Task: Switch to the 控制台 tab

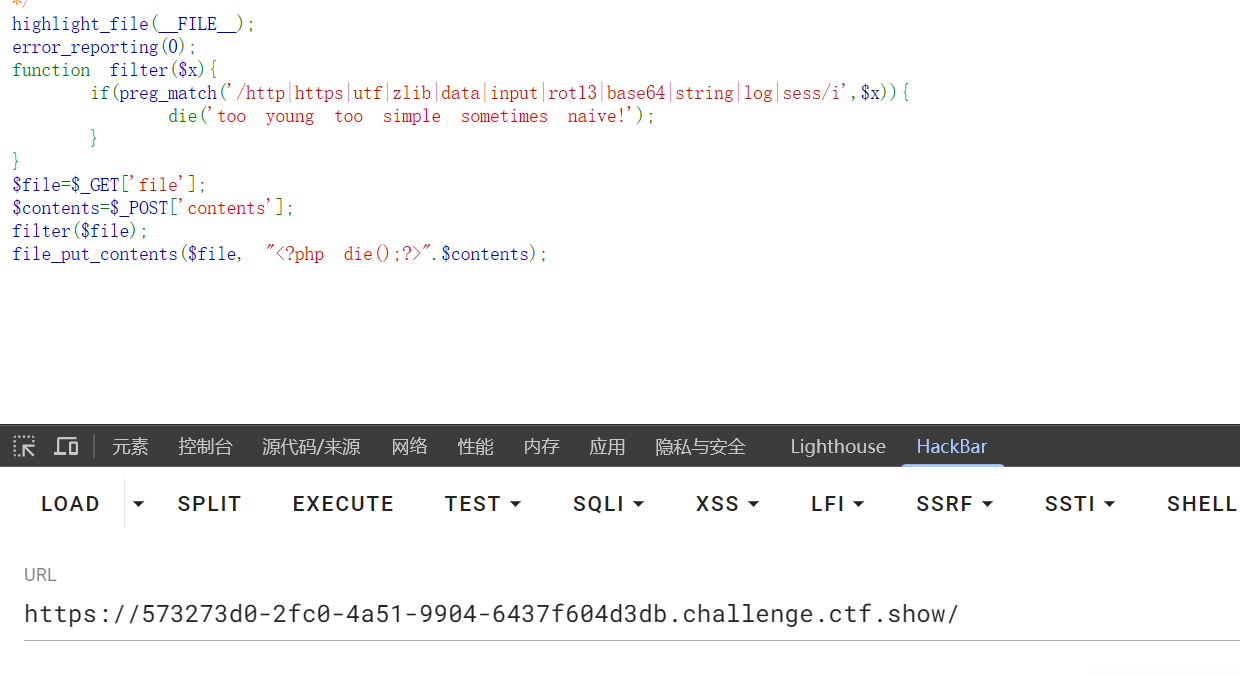Action: (205, 446)
